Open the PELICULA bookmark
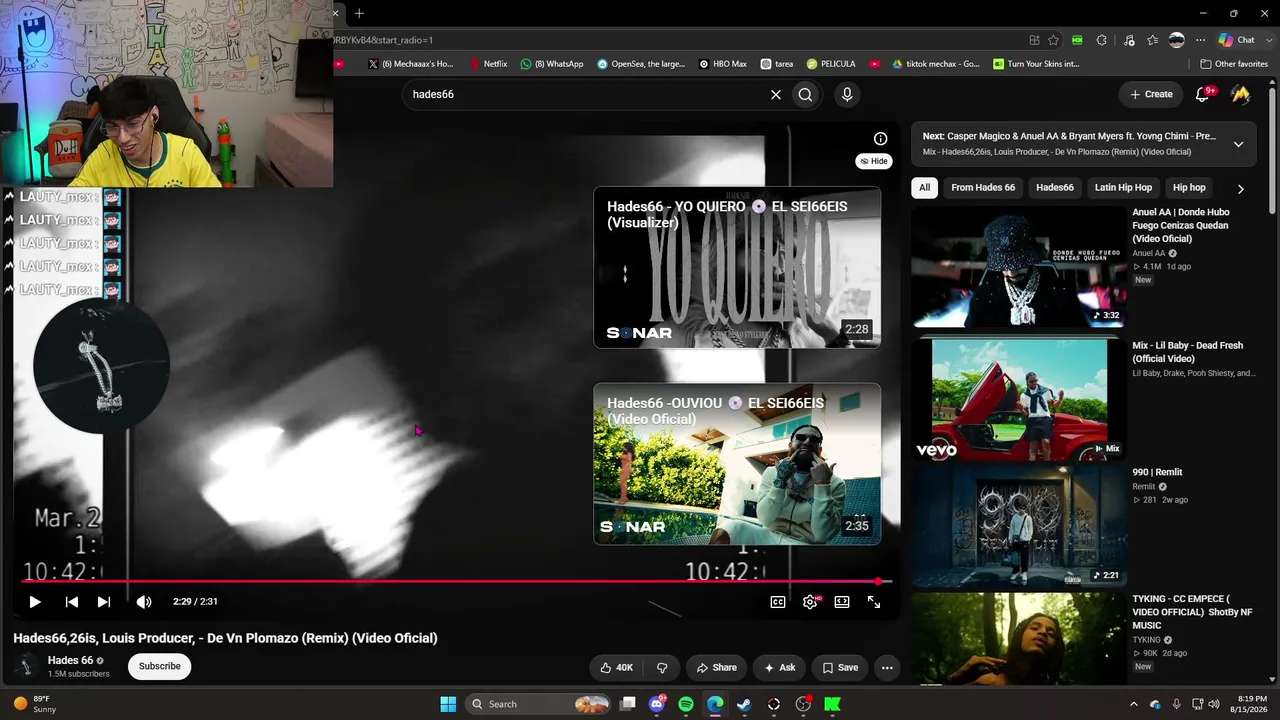This screenshot has height=720, width=1280. (831, 64)
